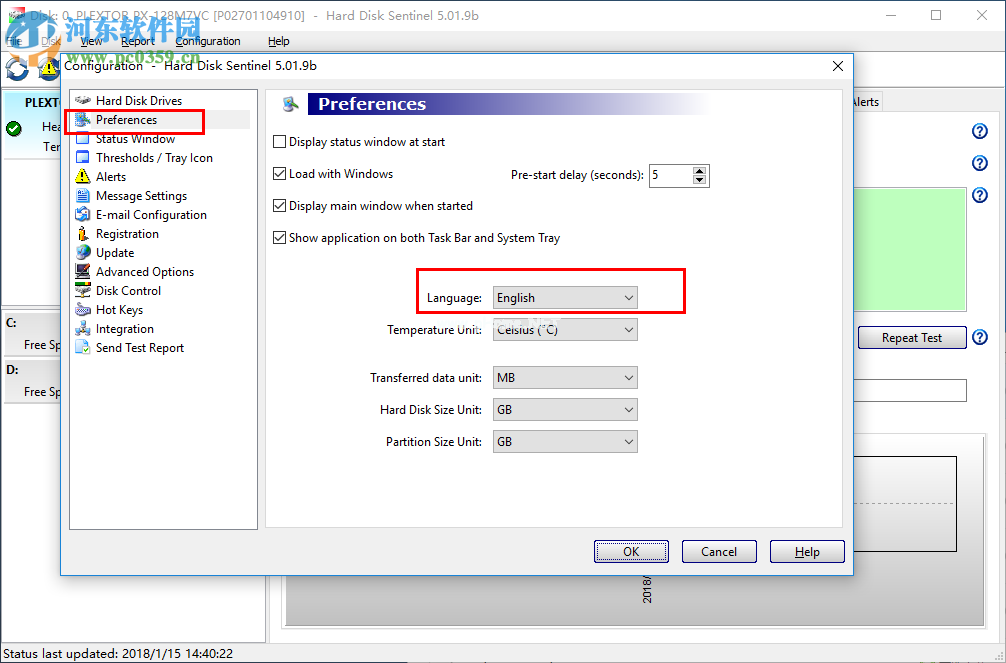
Task: Open E-mail Configuration settings
Action: click(152, 214)
